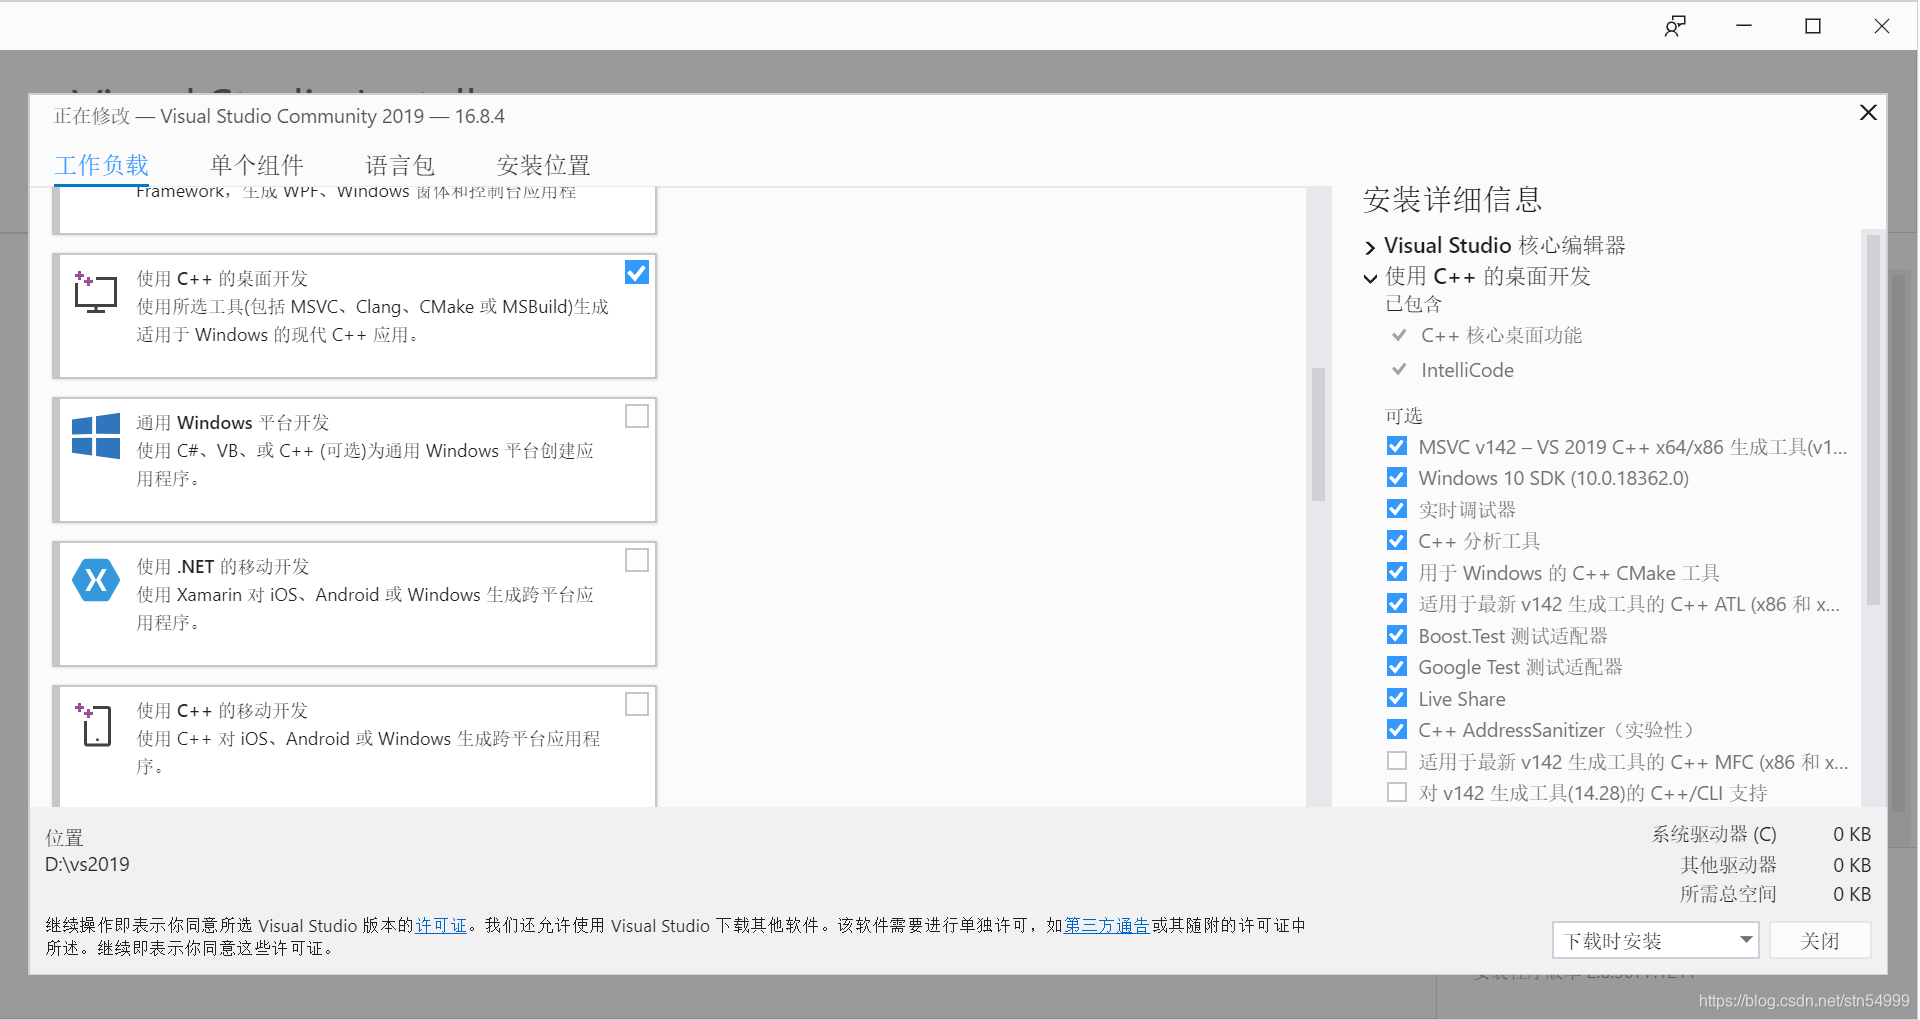The height and width of the screenshot is (1020, 1920).
Task: Click the installation details scrollbar thumb
Action: coord(1873,418)
